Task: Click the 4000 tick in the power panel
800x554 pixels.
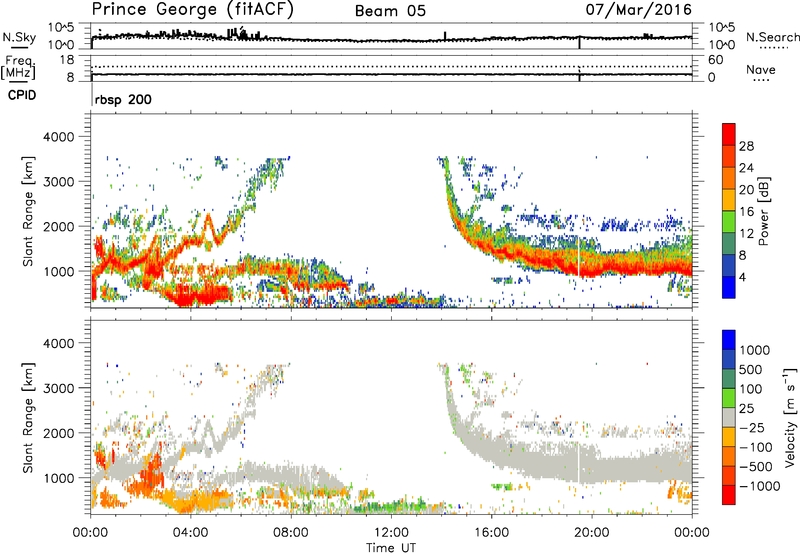Action: pyautogui.click(x=59, y=137)
